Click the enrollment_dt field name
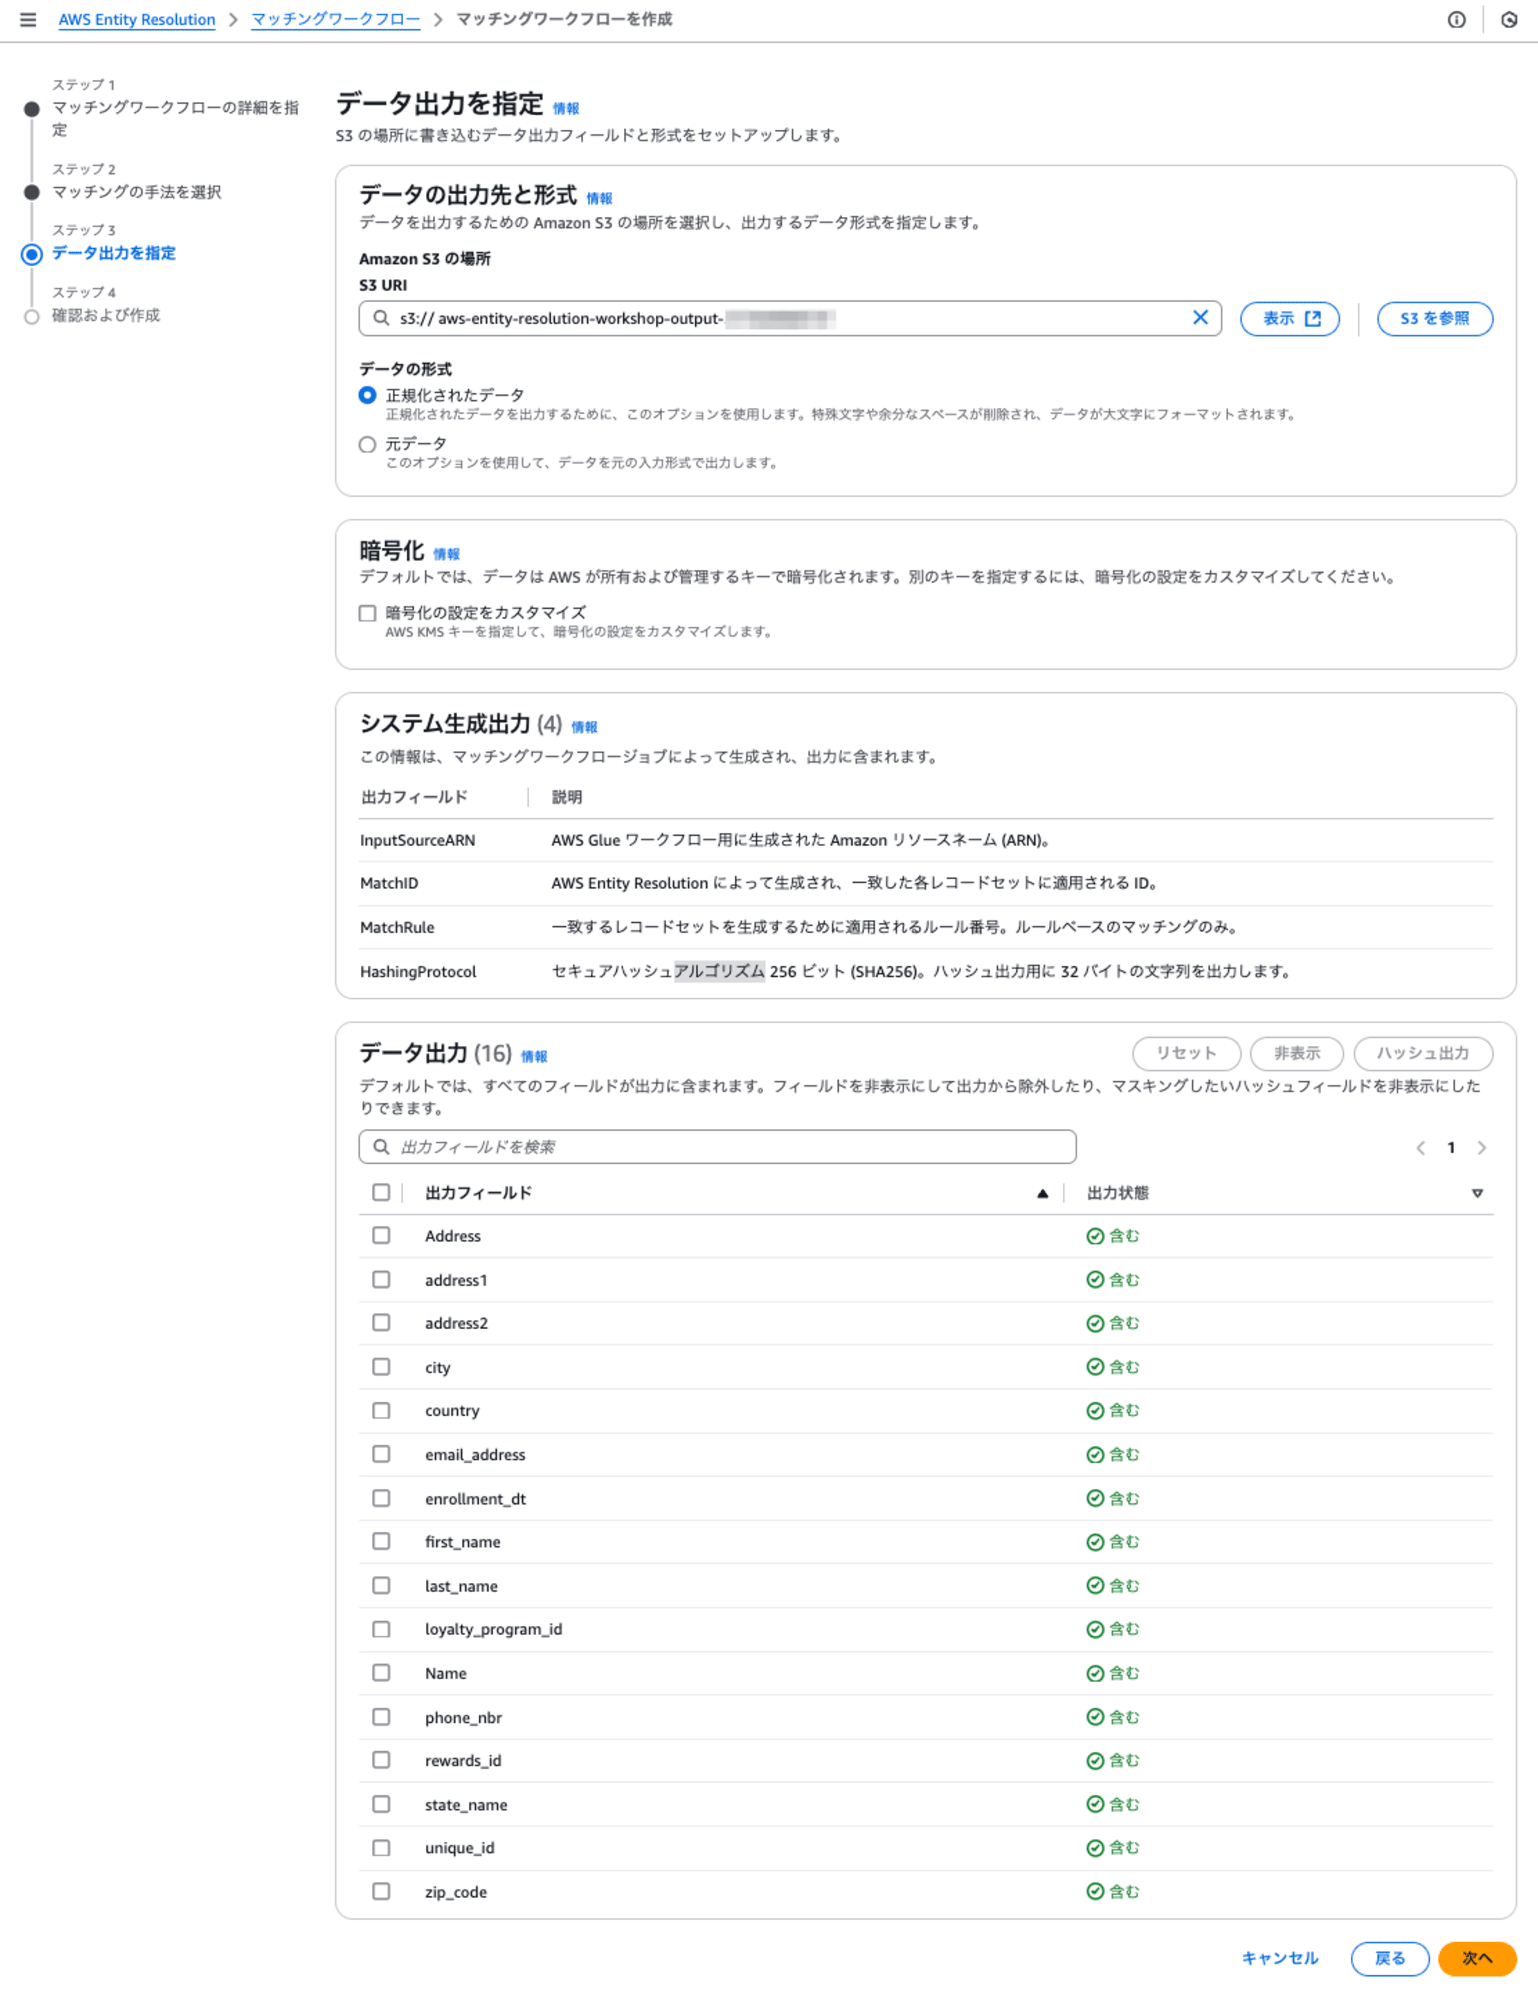Image resolution: width=1538 pixels, height=2000 pixels. point(475,1498)
